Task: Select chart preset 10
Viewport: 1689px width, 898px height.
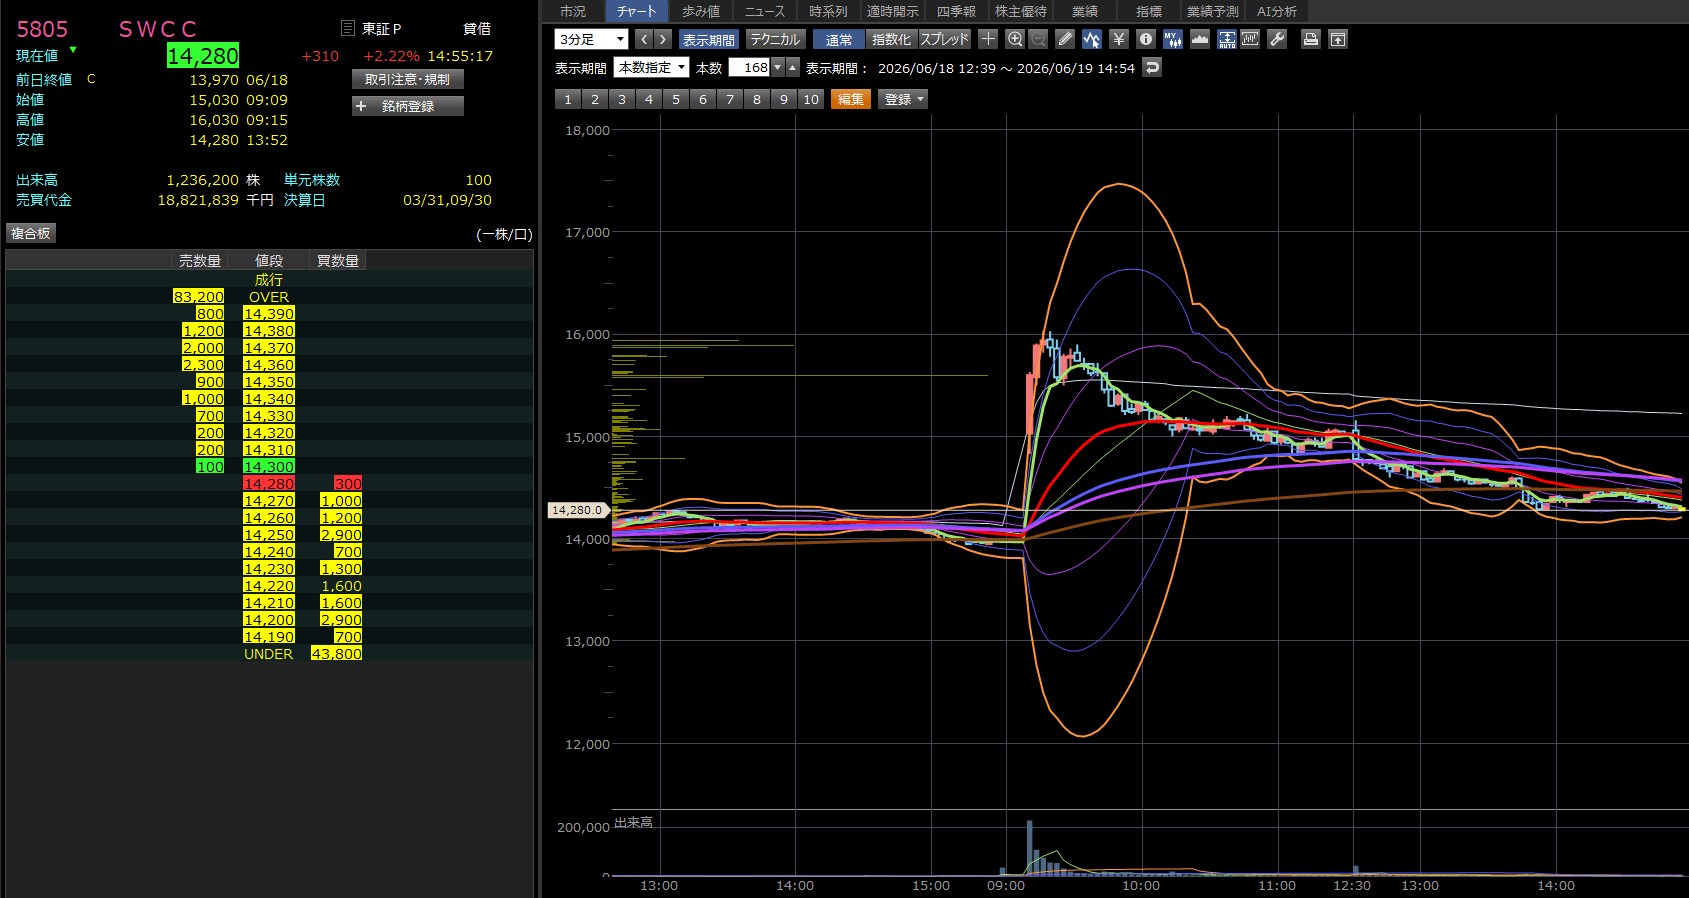Action: coord(811,99)
